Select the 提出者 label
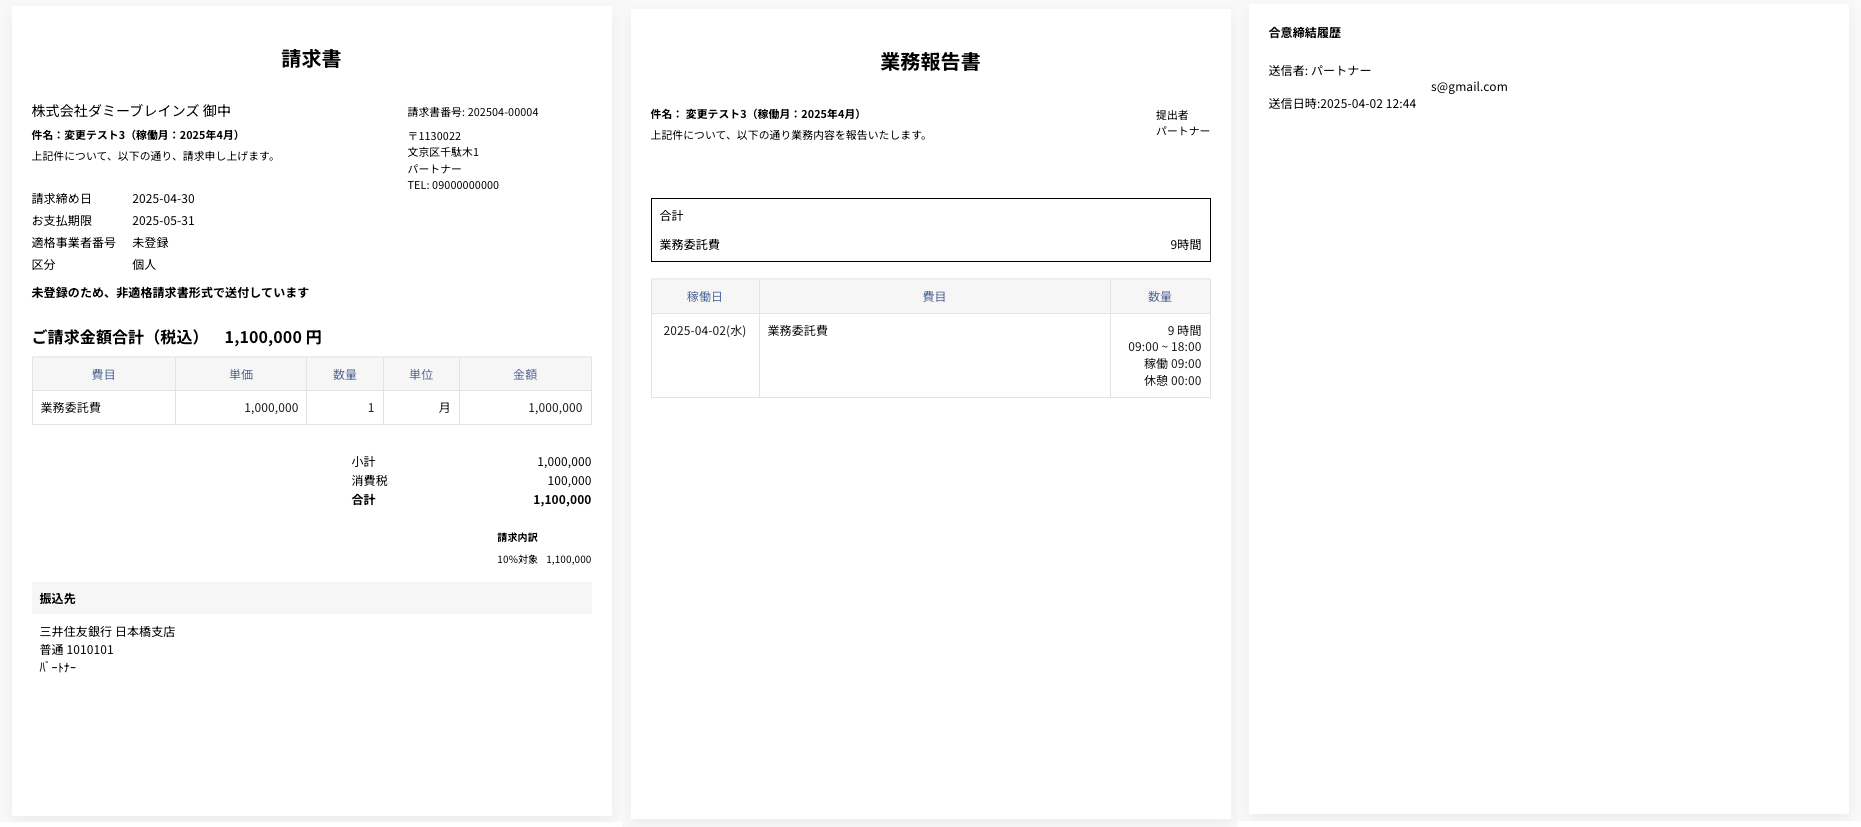1861x827 pixels. tap(1172, 115)
